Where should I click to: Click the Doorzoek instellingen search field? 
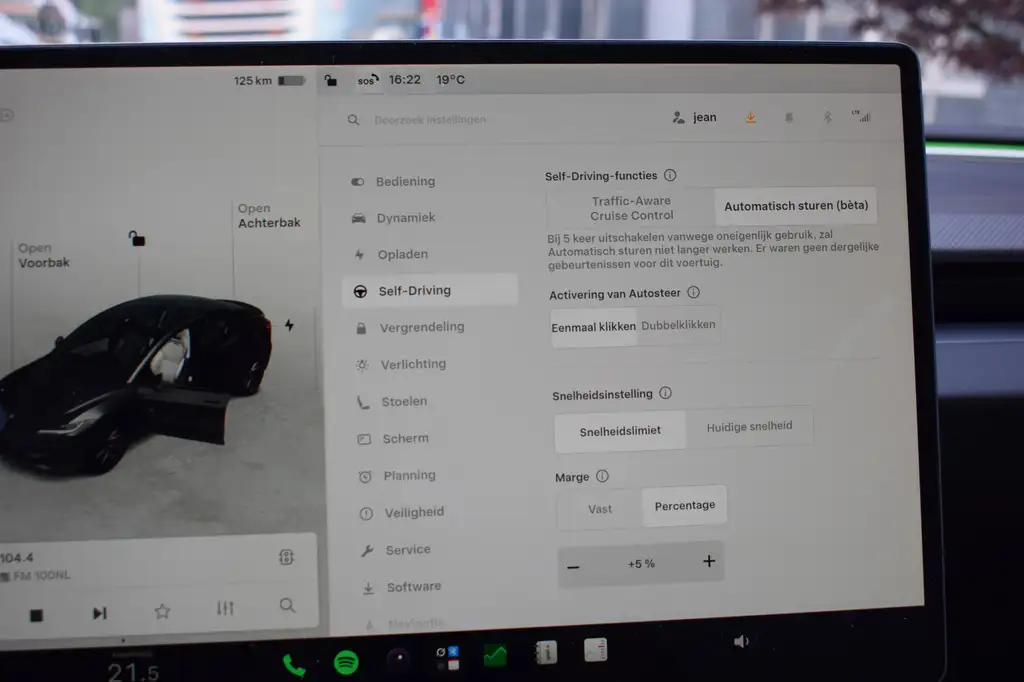click(x=430, y=120)
